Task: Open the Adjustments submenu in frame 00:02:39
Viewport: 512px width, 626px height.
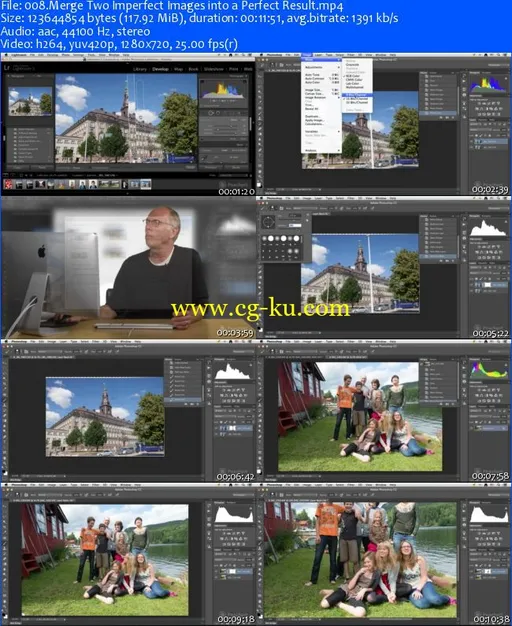Action: 321,67
